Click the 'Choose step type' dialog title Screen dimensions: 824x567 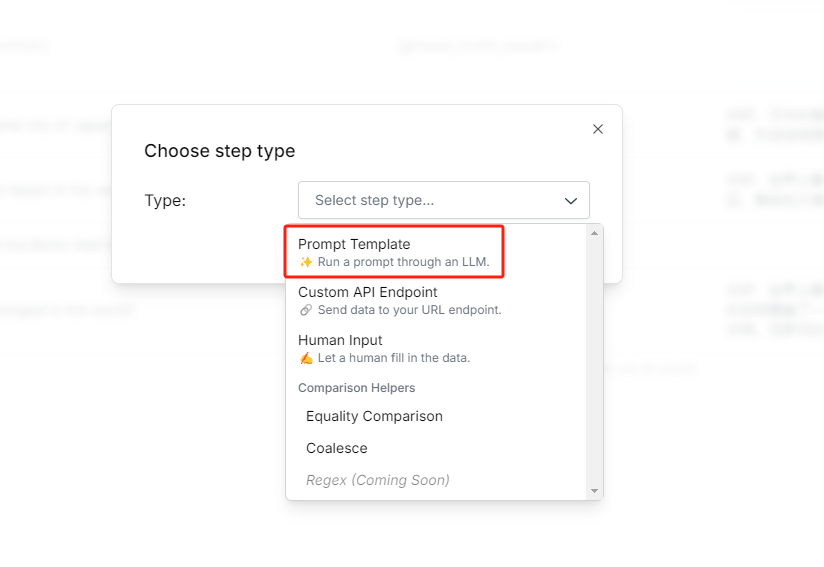pos(219,151)
